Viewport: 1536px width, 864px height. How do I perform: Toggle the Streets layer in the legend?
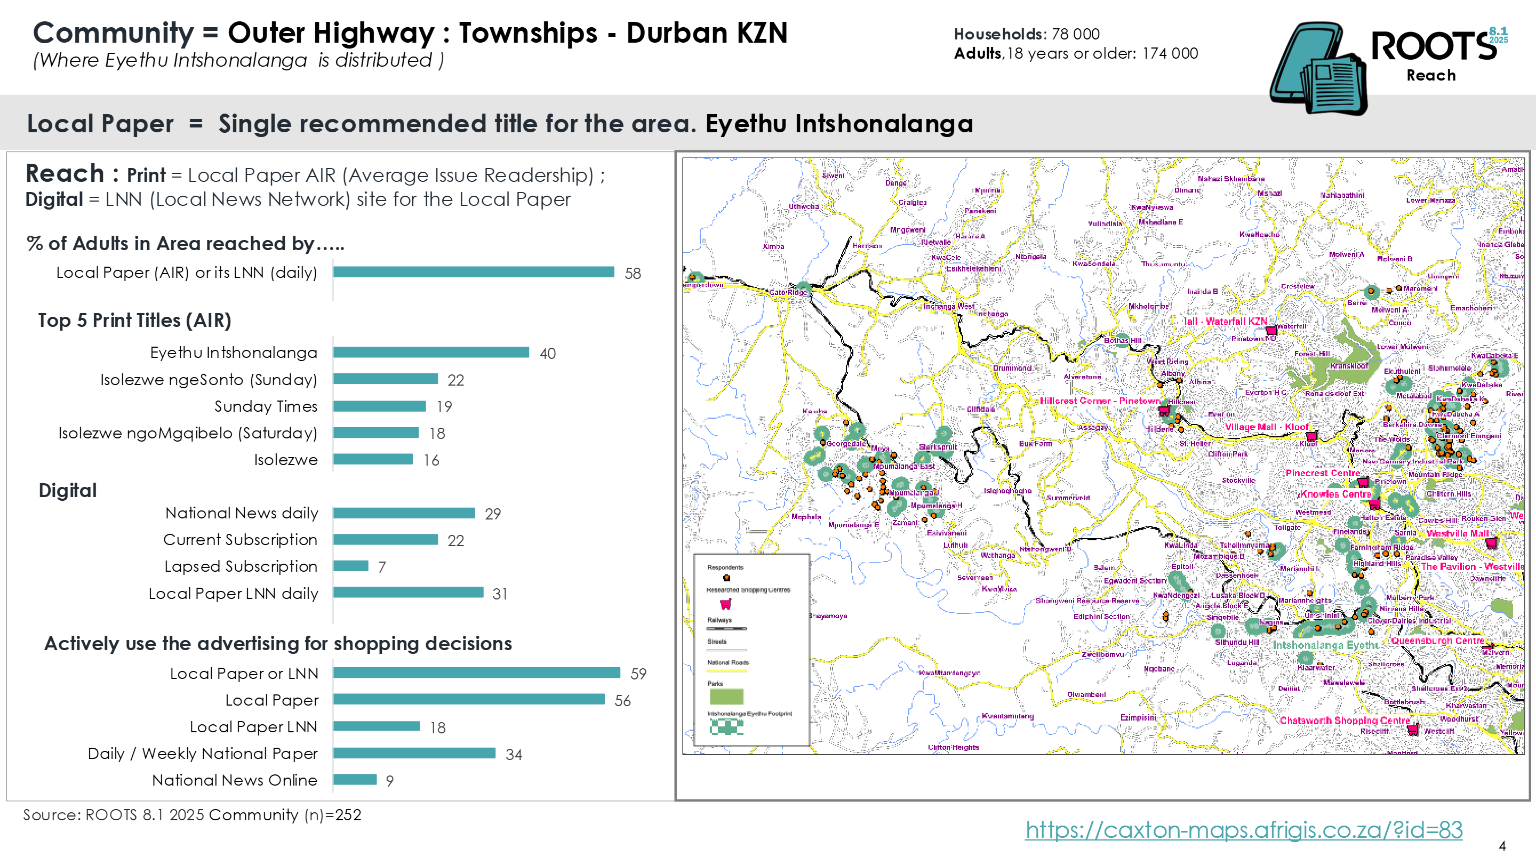click(727, 650)
